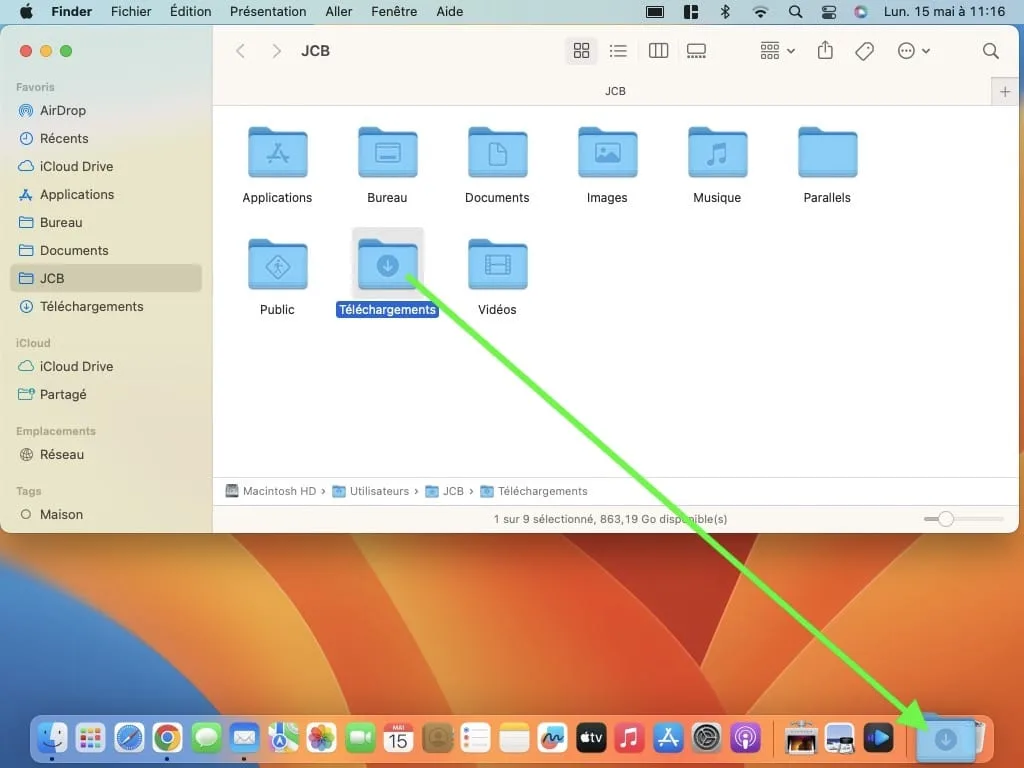Open the Aller menu
Screen dimensions: 1024x768
pyautogui.click(x=339, y=11)
